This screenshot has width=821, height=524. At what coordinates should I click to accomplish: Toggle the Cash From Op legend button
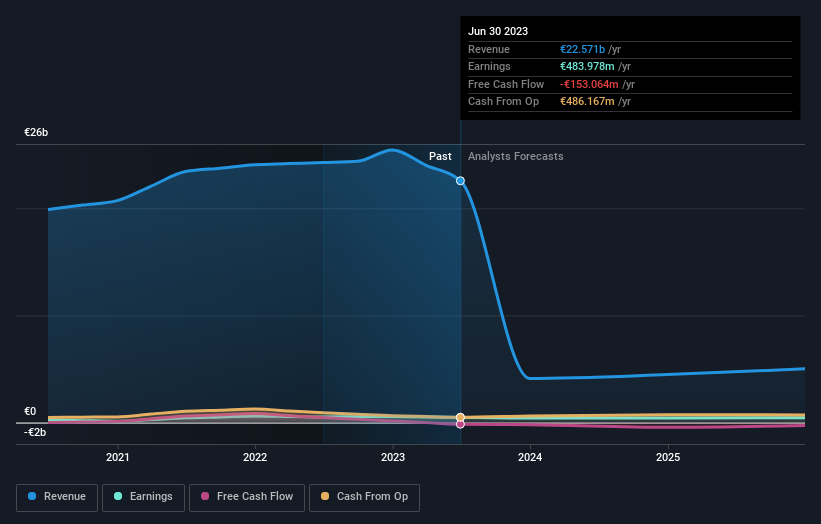[364, 497]
